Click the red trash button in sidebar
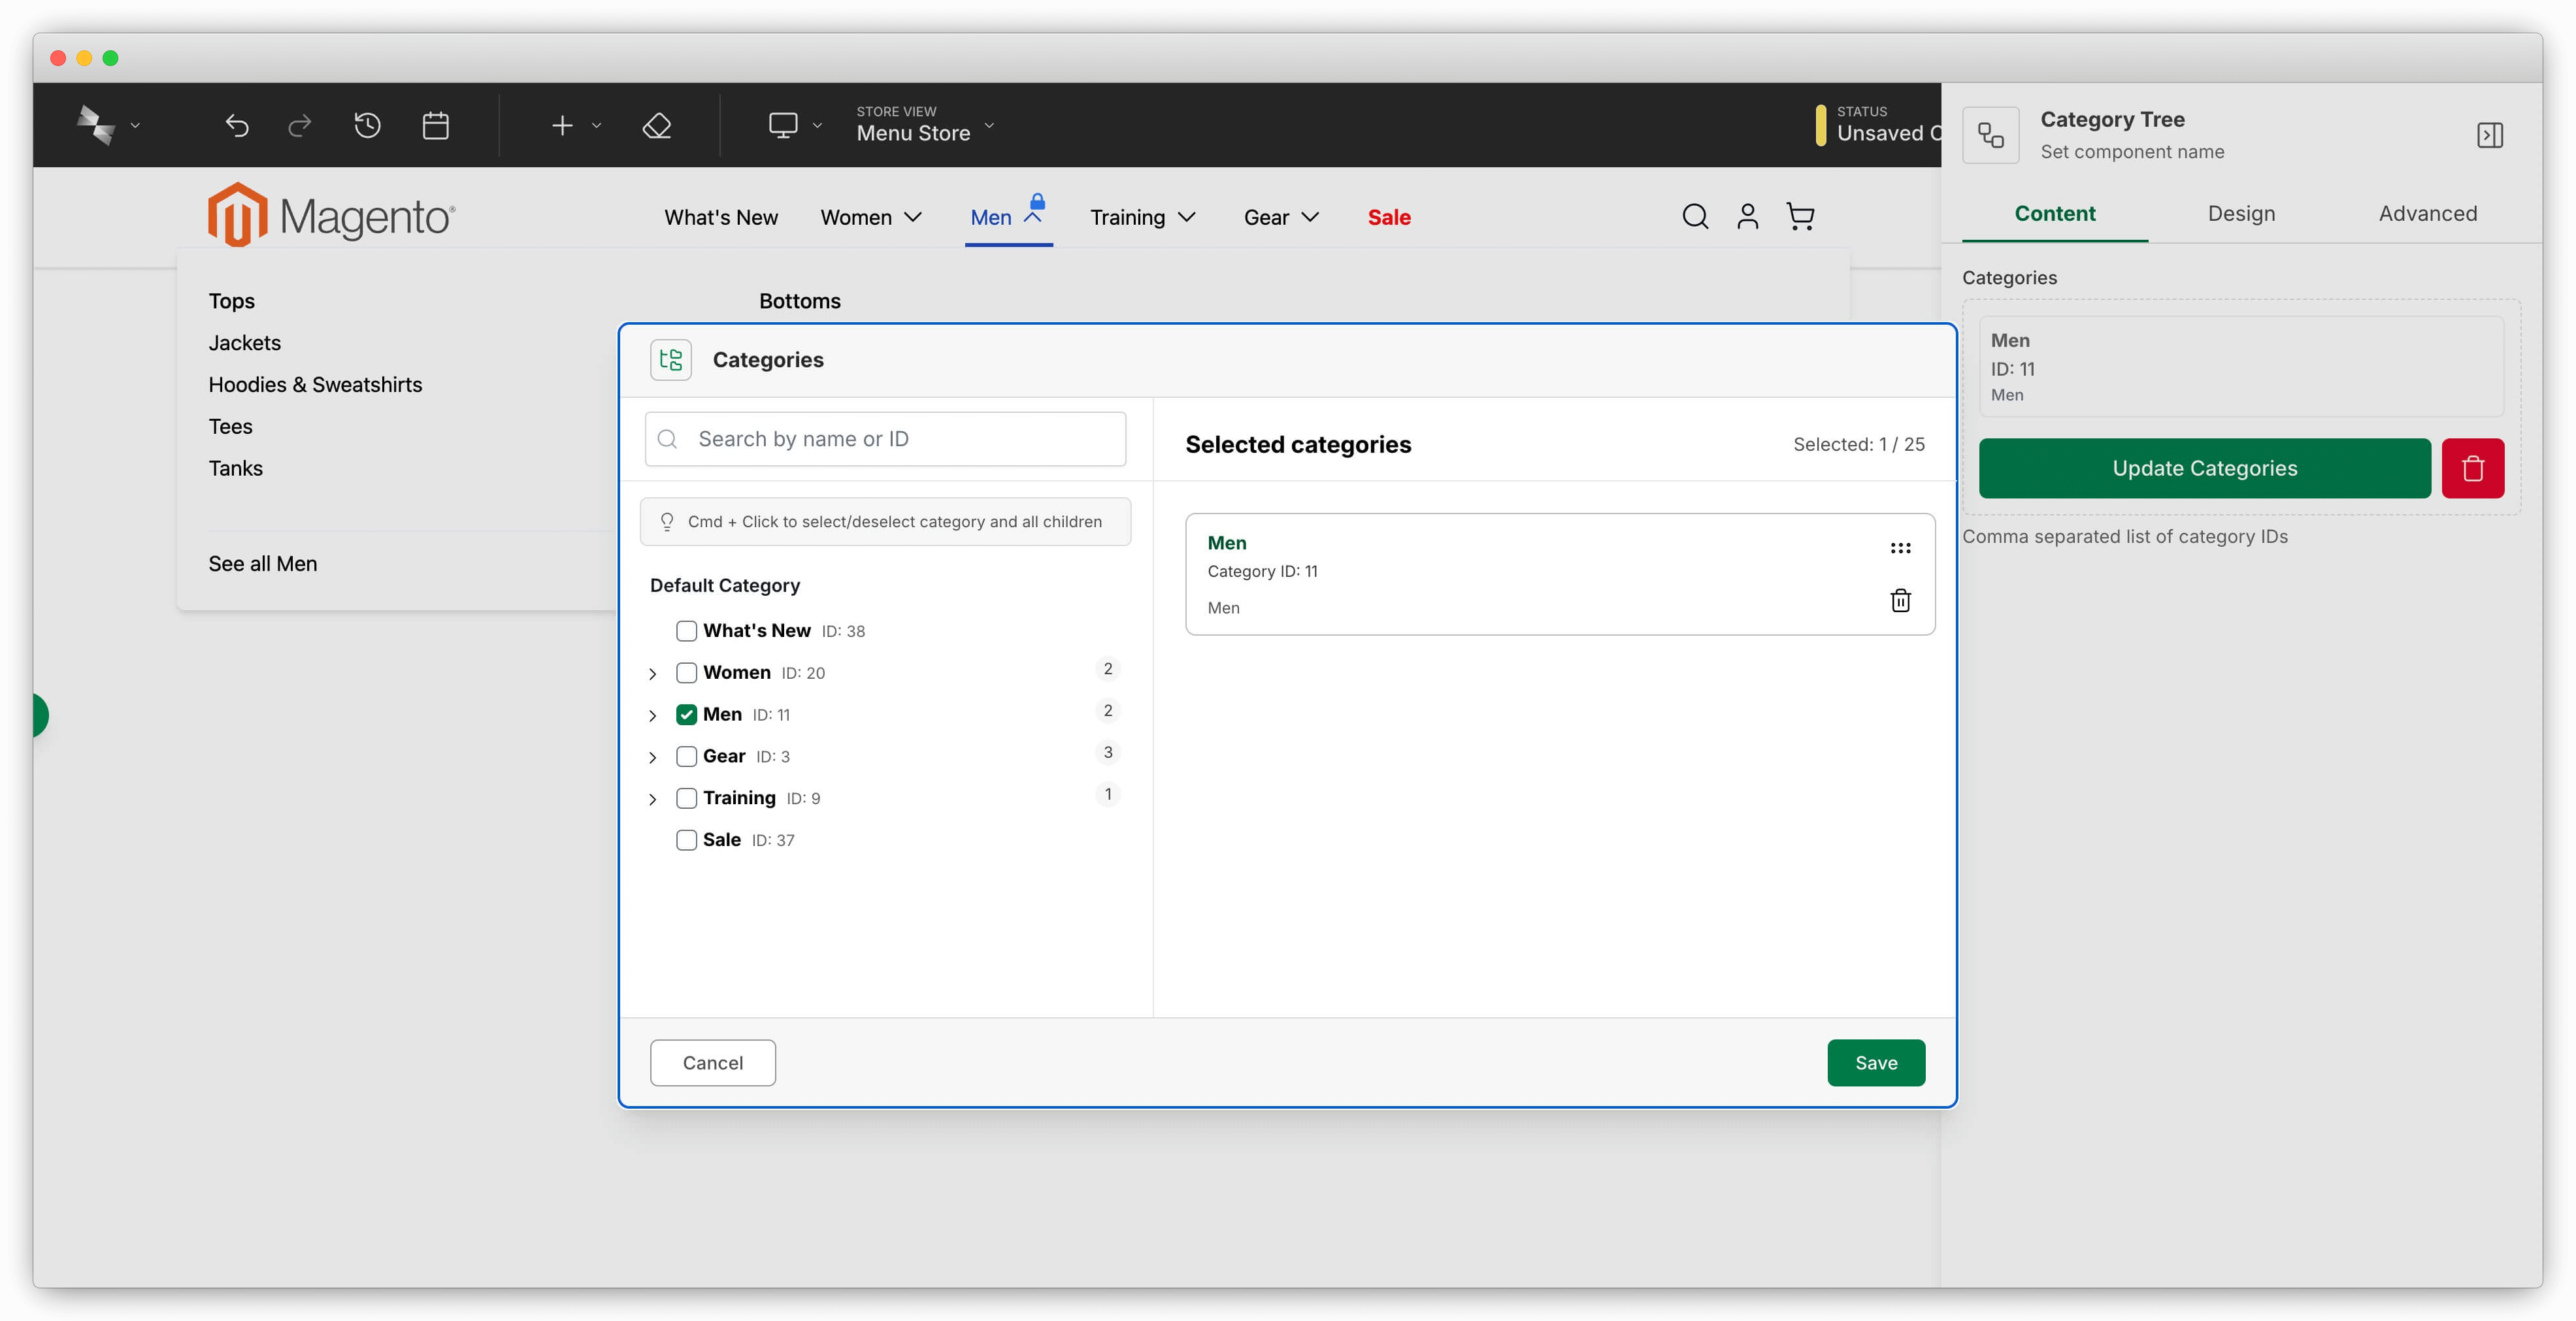The height and width of the screenshot is (1321, 2576). (2472, 468)
